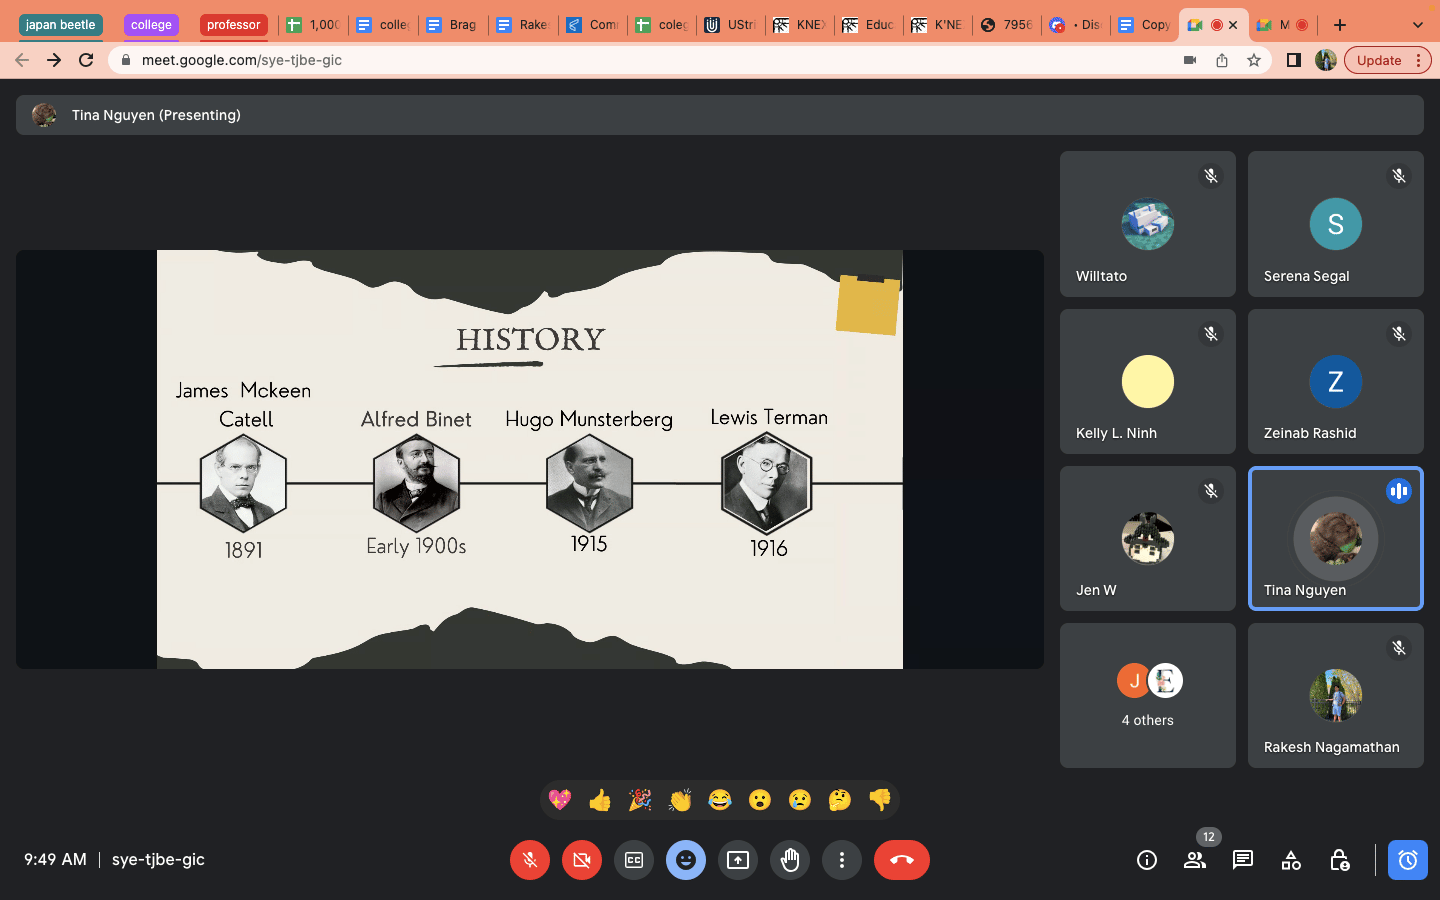Open the Activities shapes icon
The image size is (1440, 900).
pos(1291,860)
